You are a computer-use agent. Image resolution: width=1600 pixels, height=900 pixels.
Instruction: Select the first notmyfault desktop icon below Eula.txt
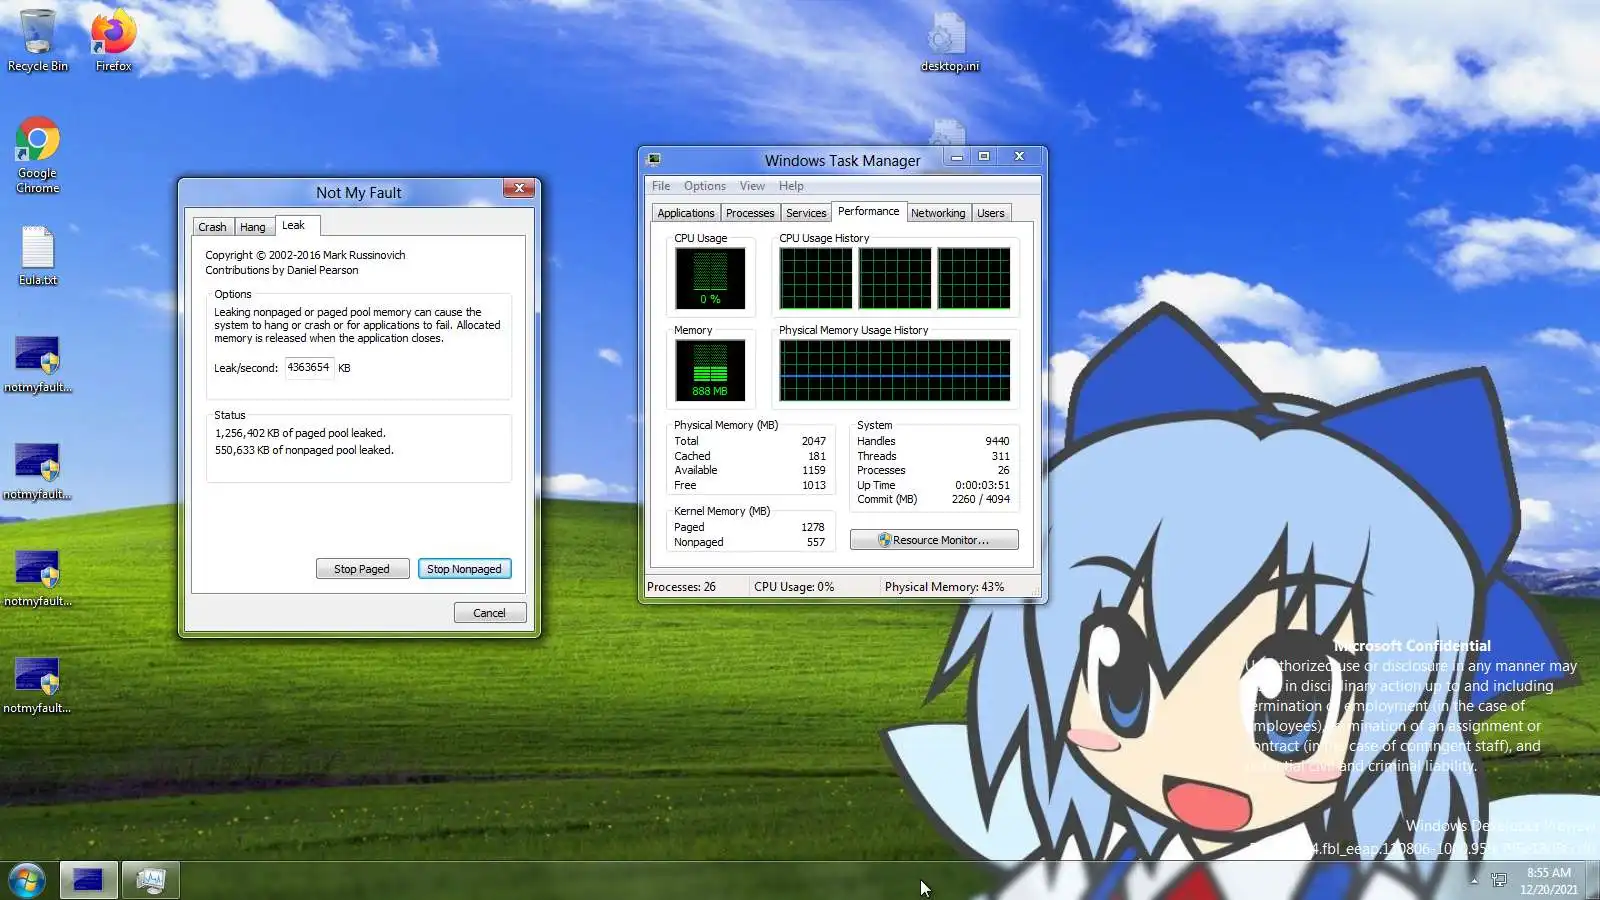click(38, 365)
